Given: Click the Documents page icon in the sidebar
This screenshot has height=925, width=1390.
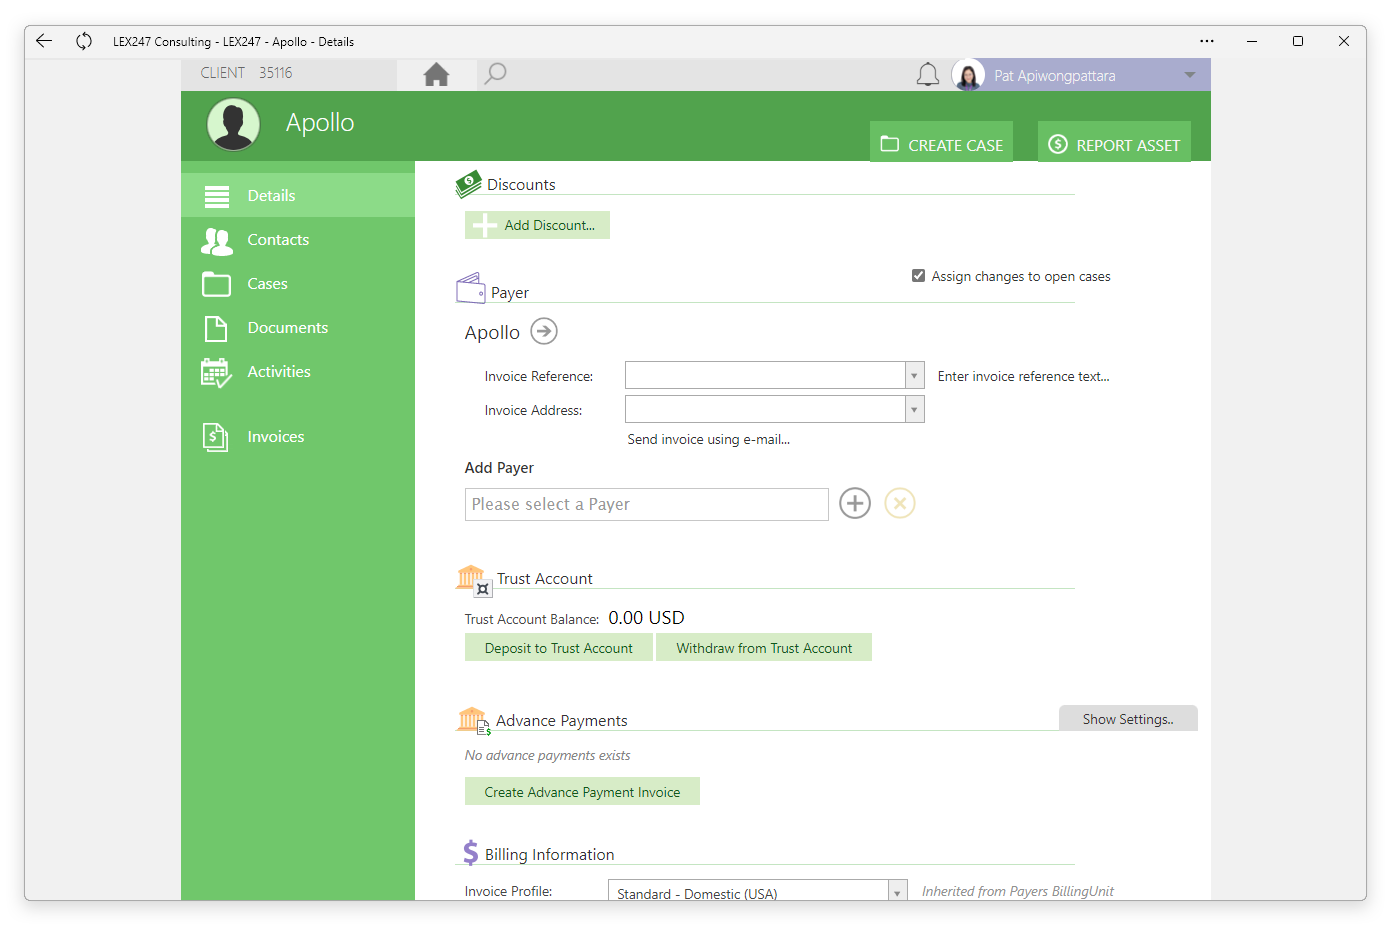Looking at the screenshot, I should (216, 328).
